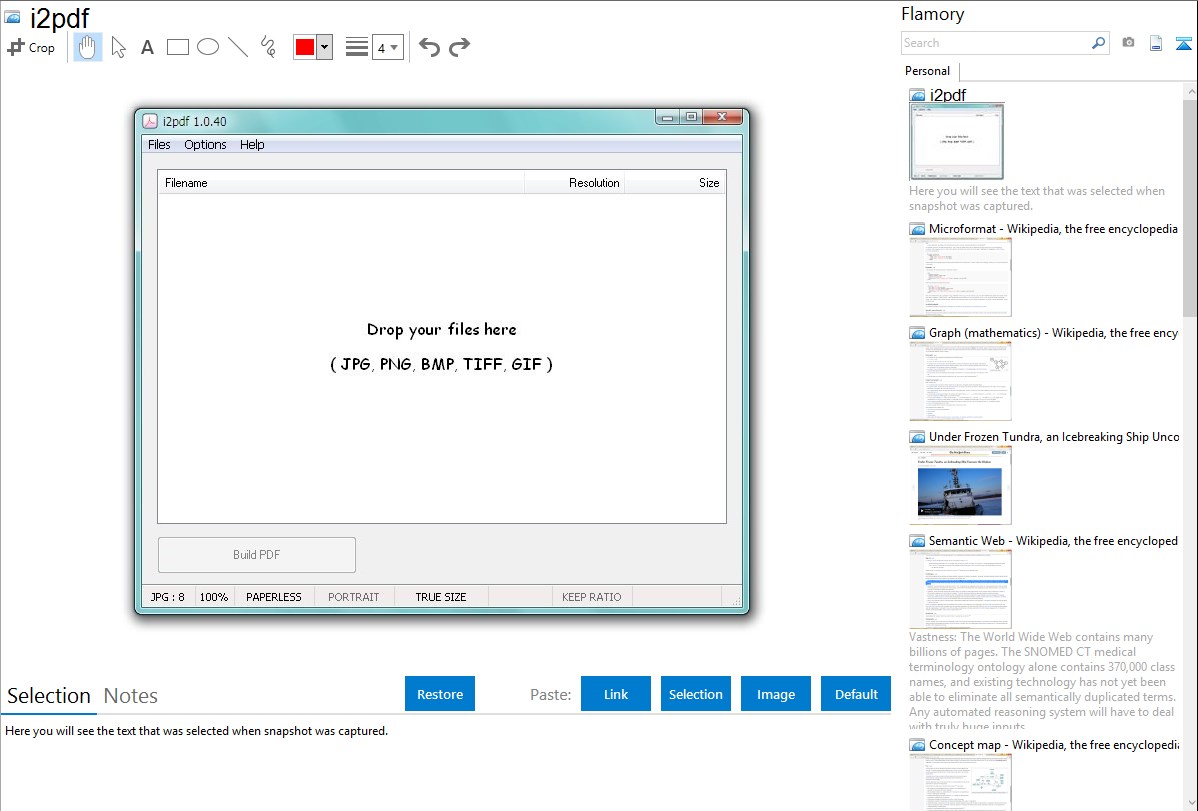Click the Paste Image button
The width and height of the screenshot is (1198, 811).
[x=775, y=694]
